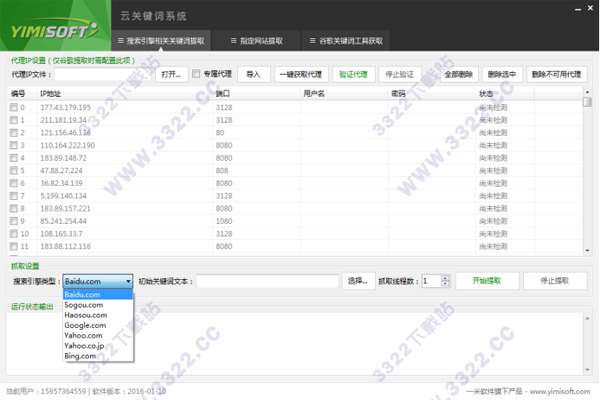This screenshot has height=400, width=600.
Task: Check the box for row 0 (177.43.179.195)
Action: pos(14,107)
